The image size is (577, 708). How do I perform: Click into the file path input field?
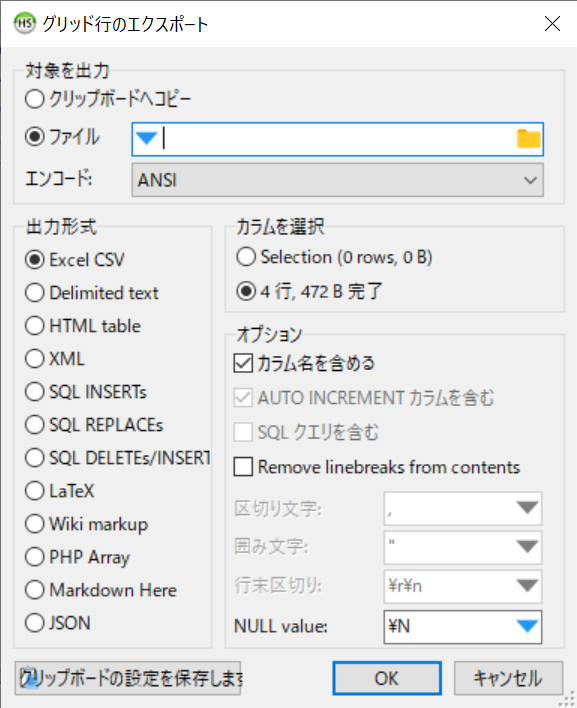pos(336,139)
